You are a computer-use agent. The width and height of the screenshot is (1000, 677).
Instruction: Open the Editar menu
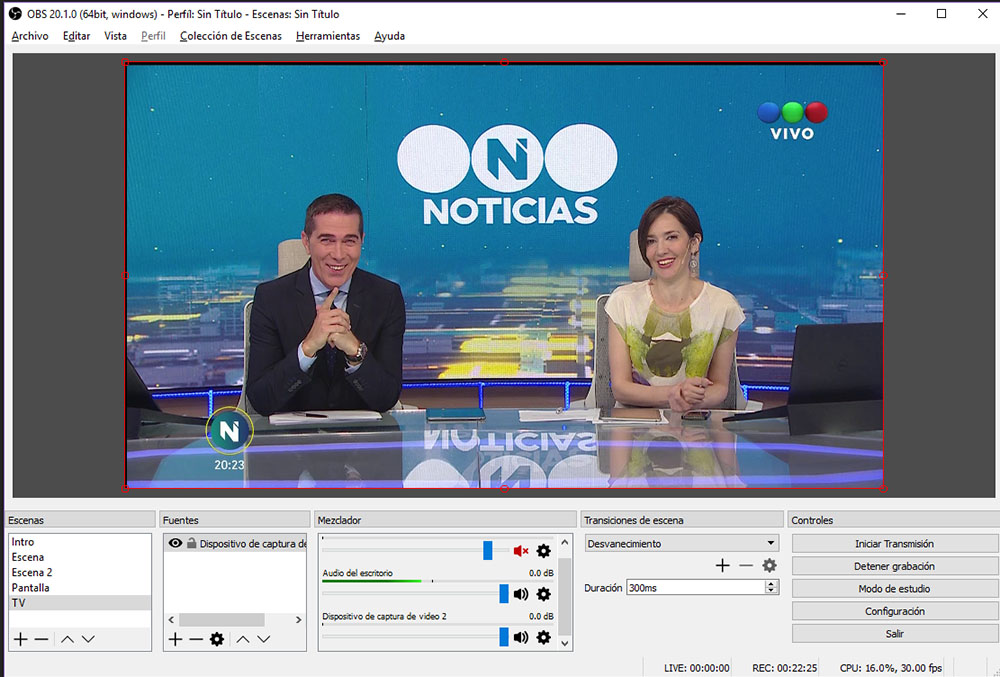tap(77, 36)
